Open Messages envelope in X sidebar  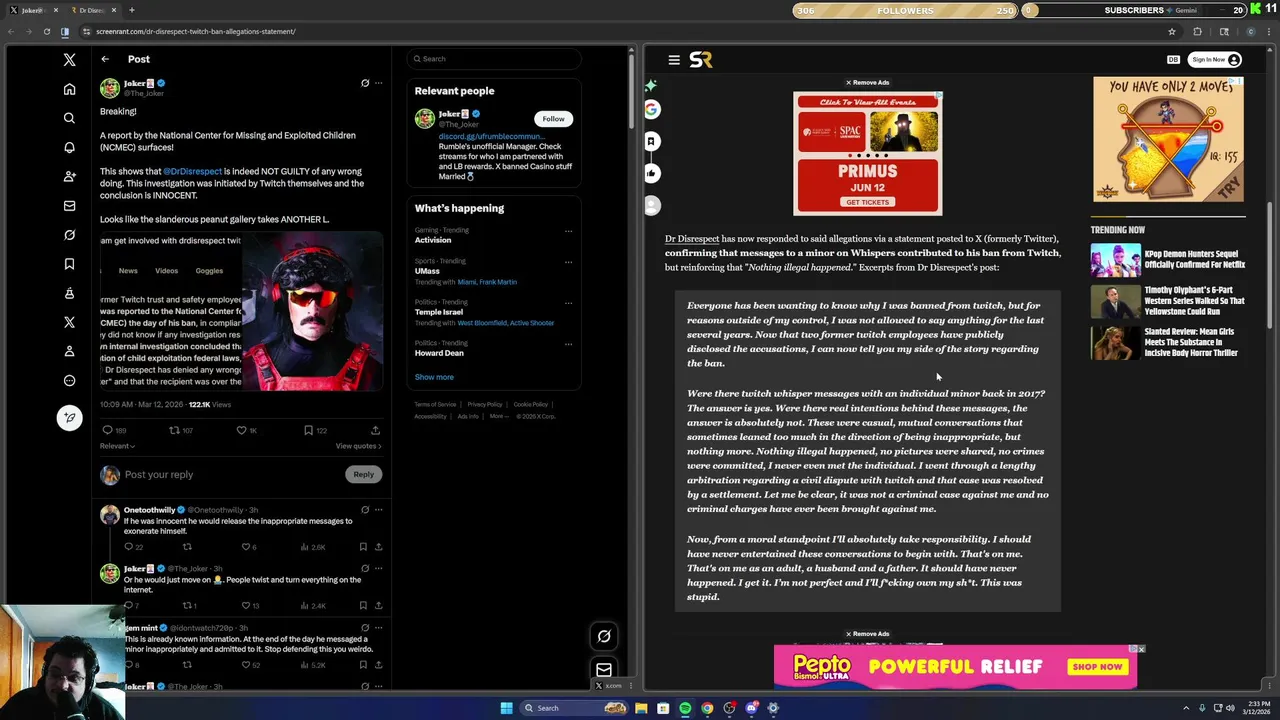click(69, 206)
